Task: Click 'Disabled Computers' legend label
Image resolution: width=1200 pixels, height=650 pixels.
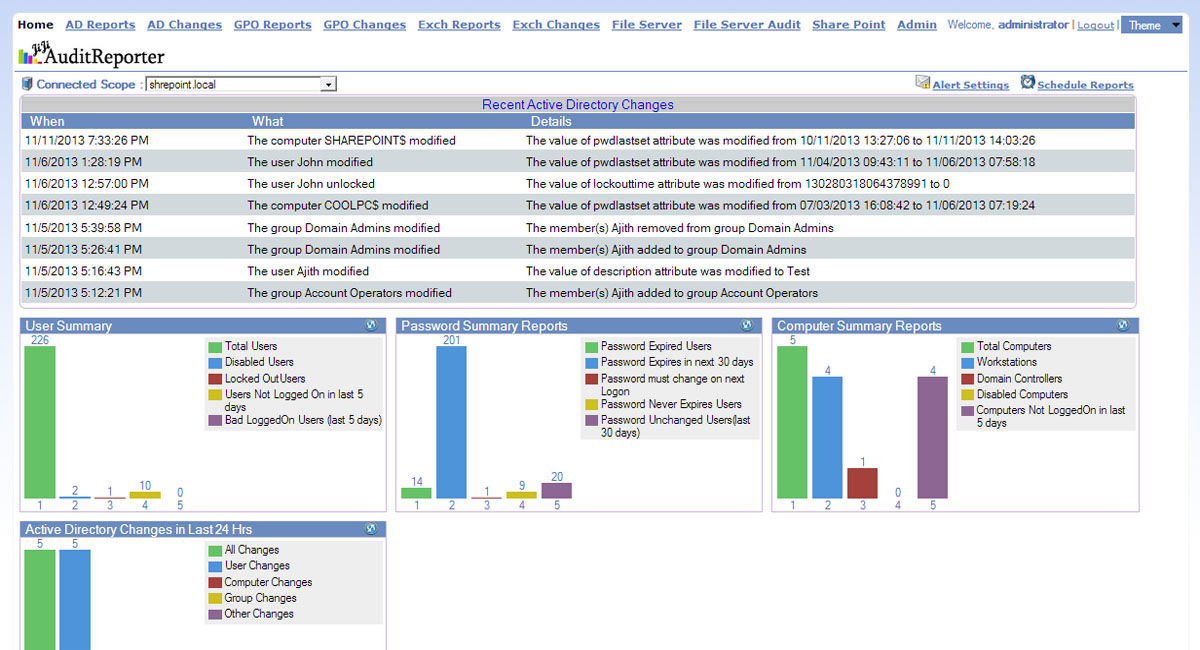Action: tap(1022, 395)
